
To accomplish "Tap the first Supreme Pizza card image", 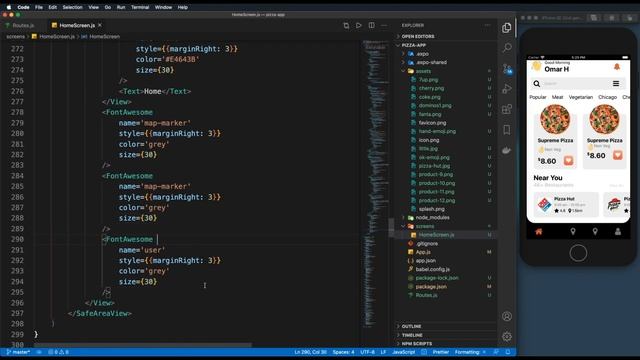I will pos(555,119).
